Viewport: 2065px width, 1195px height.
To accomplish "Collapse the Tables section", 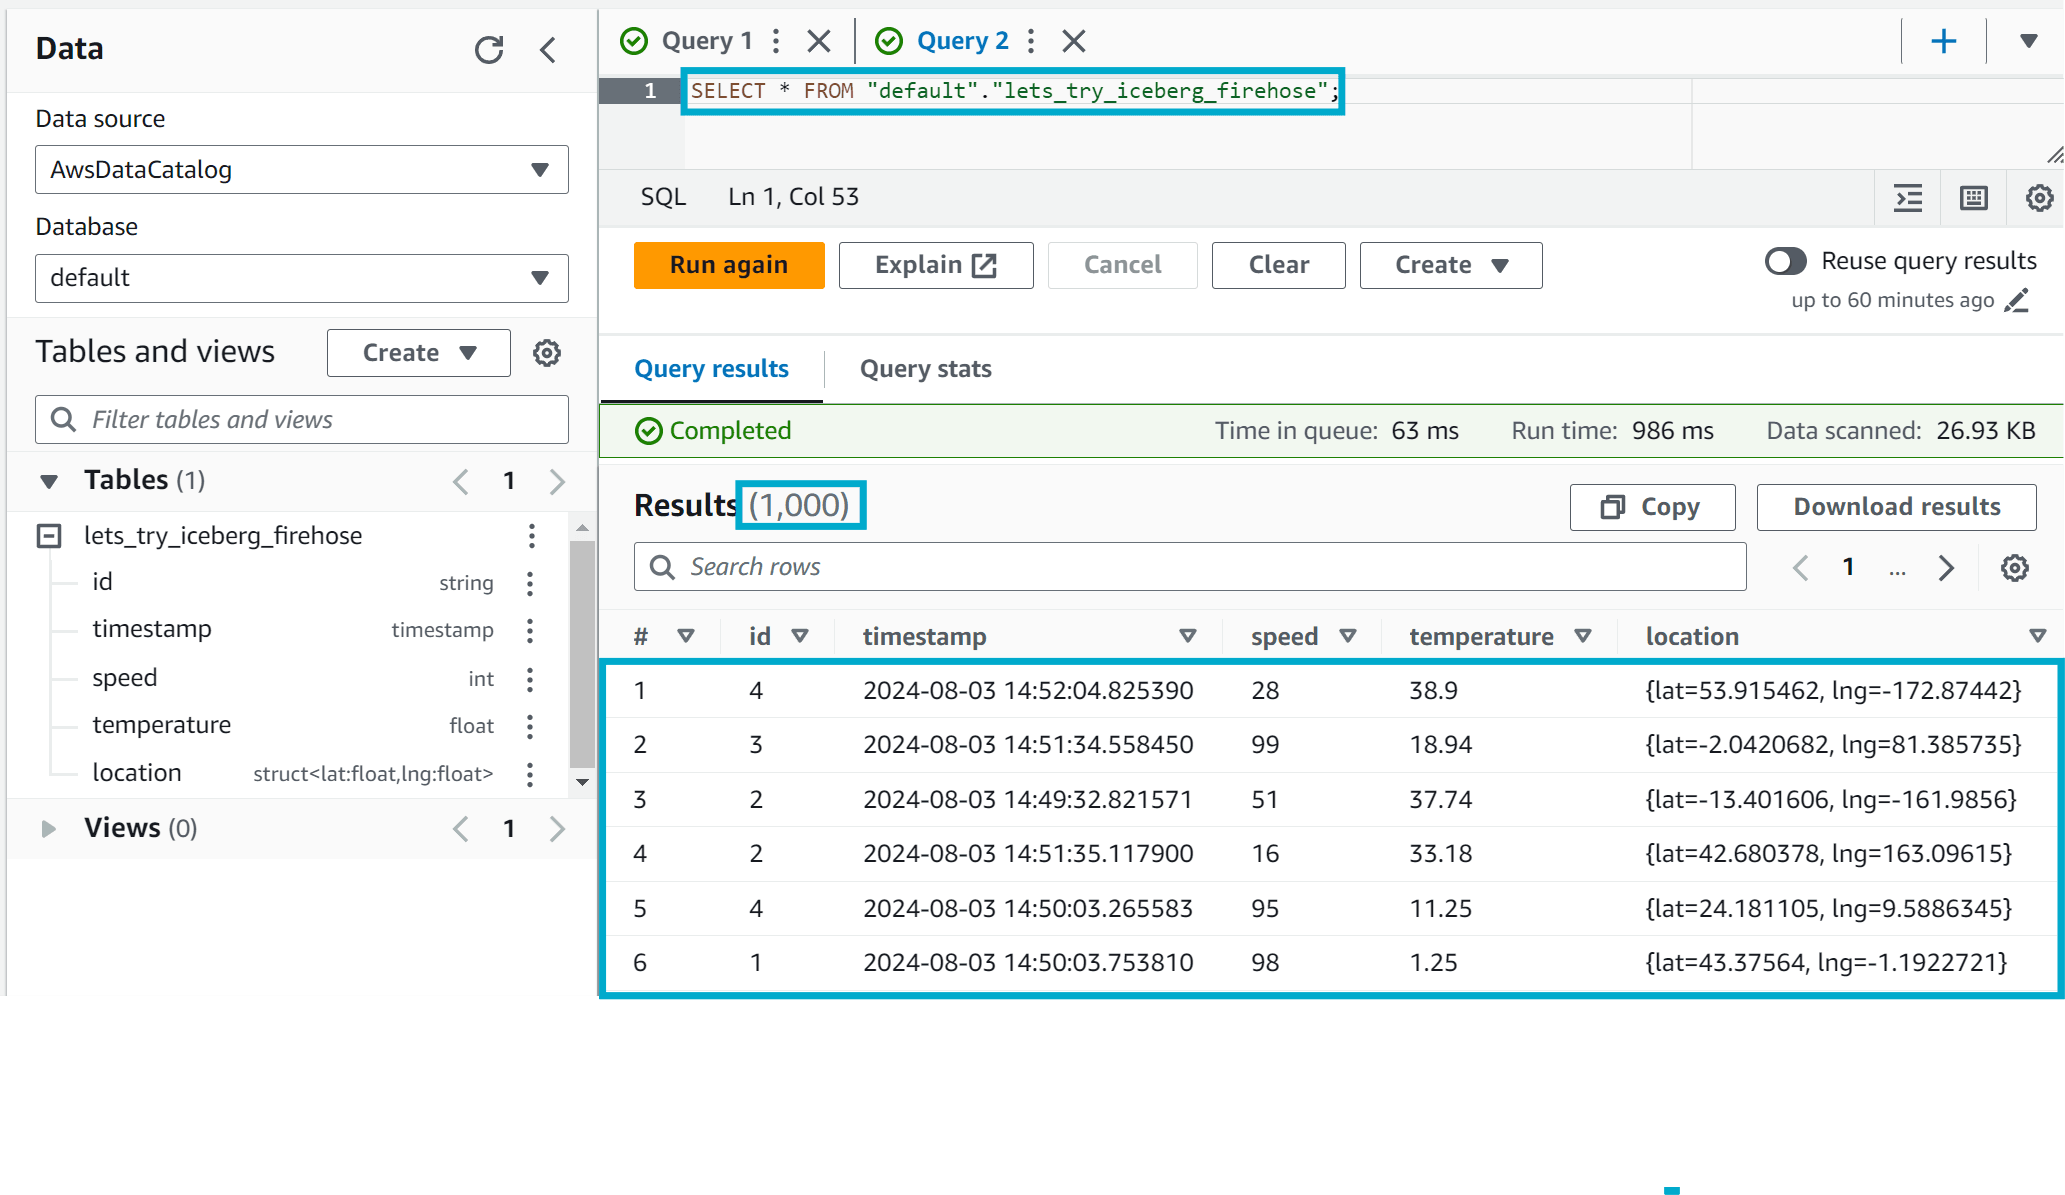I will click(49, 481).
